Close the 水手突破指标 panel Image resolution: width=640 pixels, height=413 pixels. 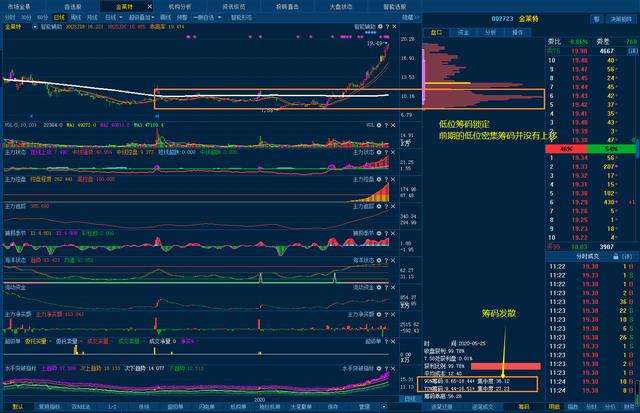393,369
